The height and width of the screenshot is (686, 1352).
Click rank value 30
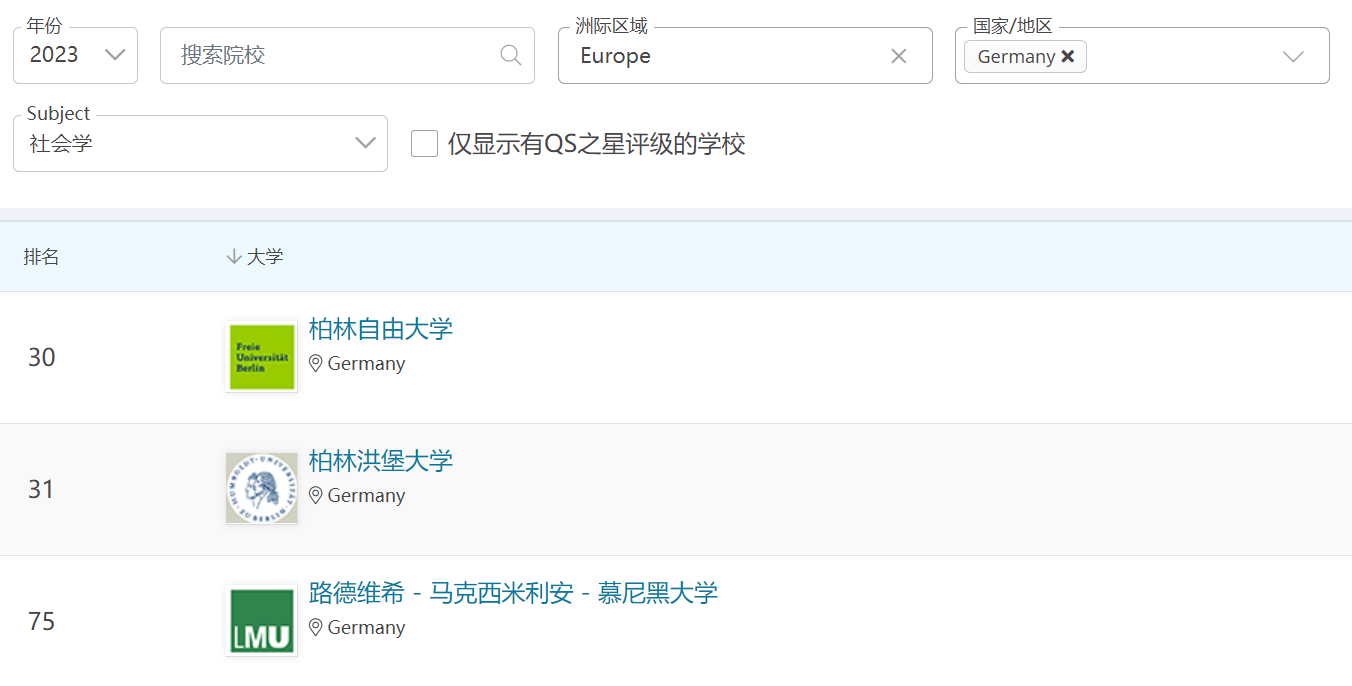tap(42, 357)
